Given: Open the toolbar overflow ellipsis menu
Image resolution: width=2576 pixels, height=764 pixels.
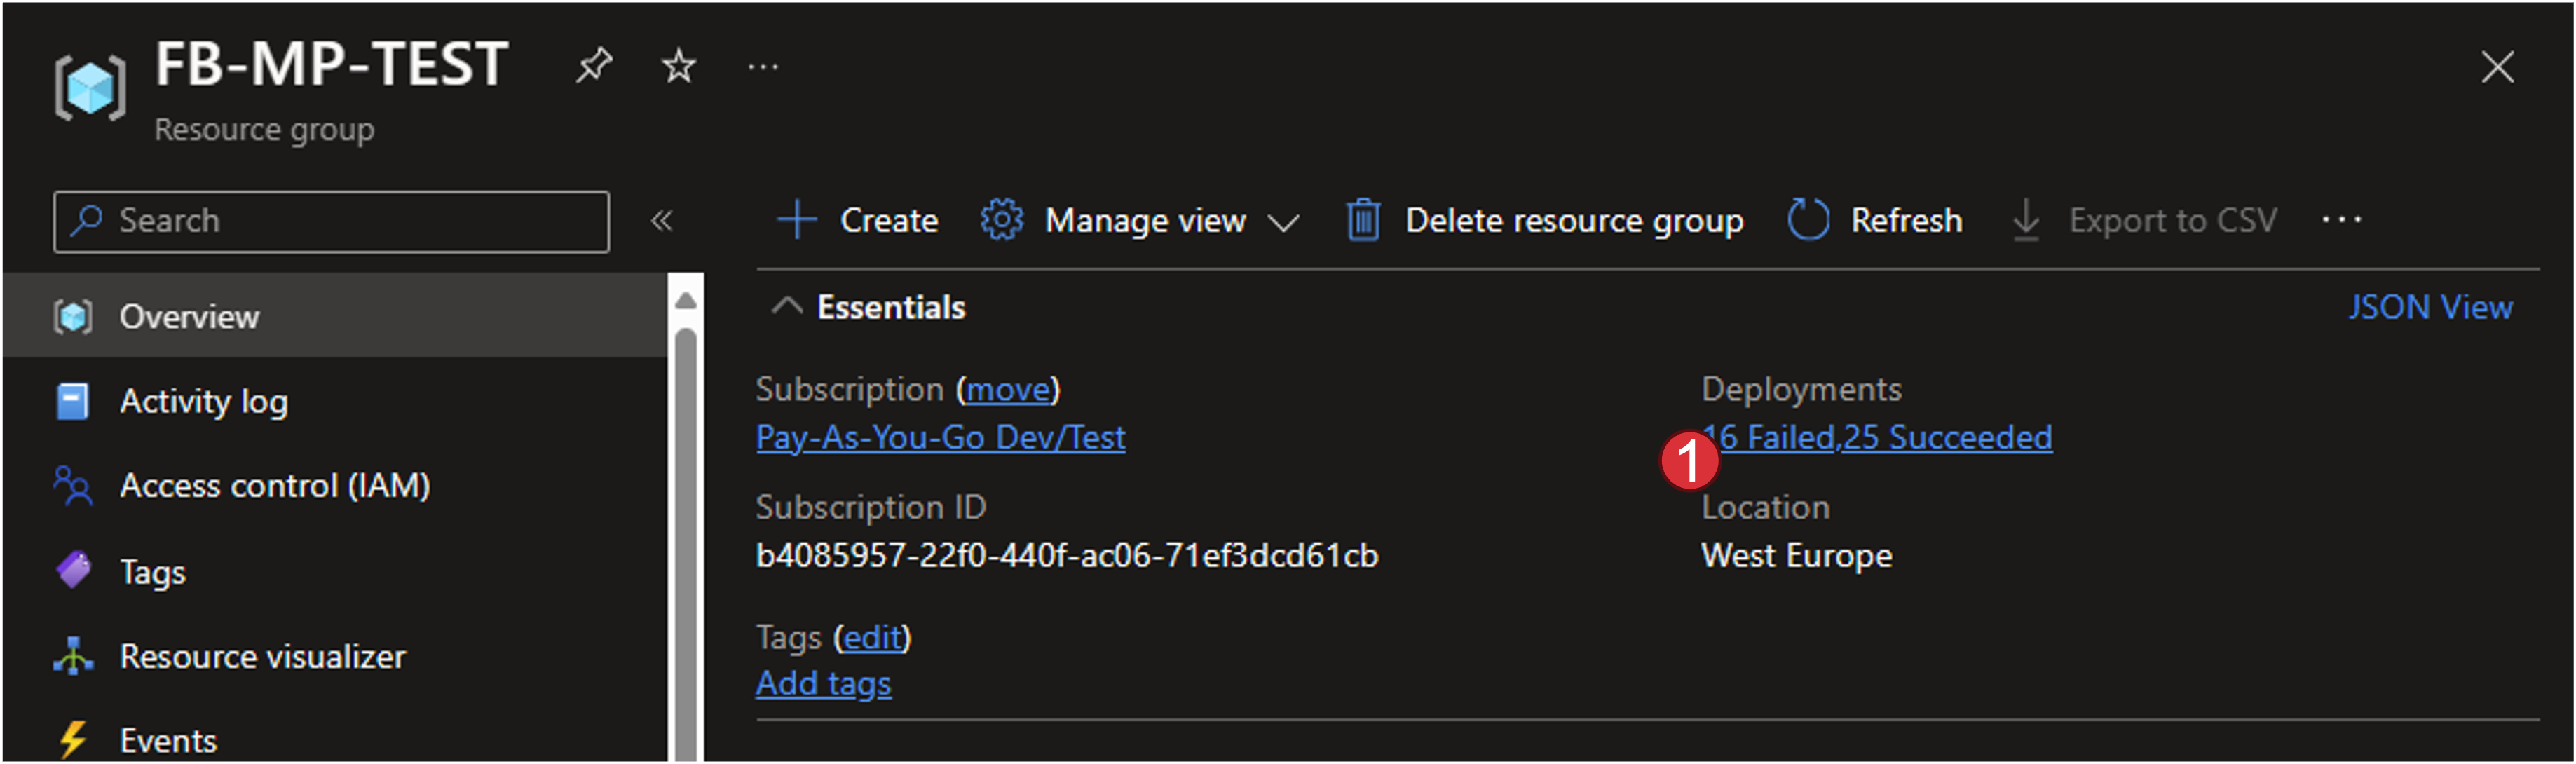Looking at the screenshot, I should (x=2341, y=220).
